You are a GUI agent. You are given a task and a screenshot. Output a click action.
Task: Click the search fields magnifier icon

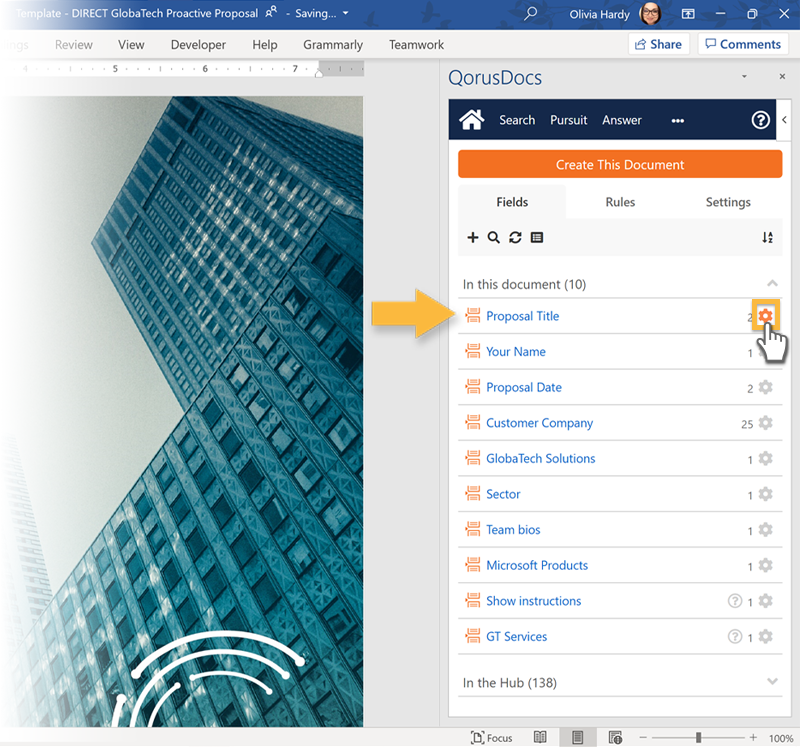coord(494,238)
